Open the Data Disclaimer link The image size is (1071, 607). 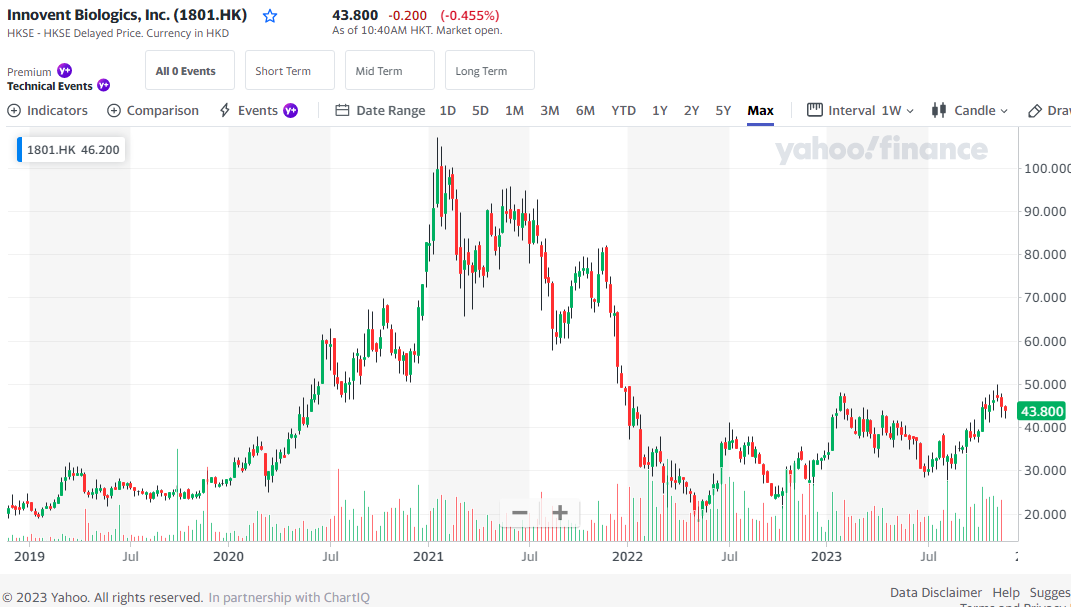[936, 593]
